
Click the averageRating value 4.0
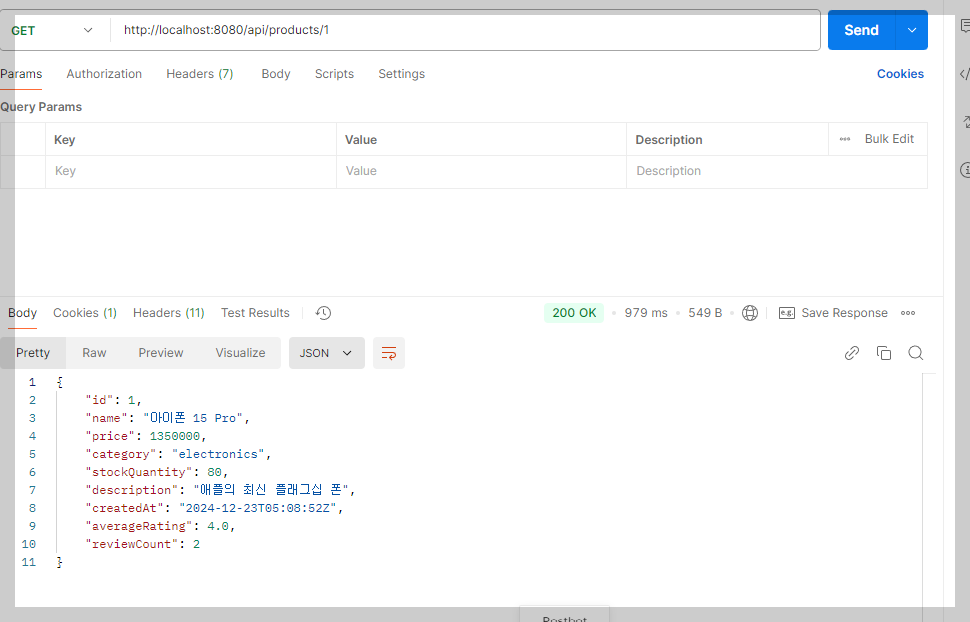(x=218, y=526)
